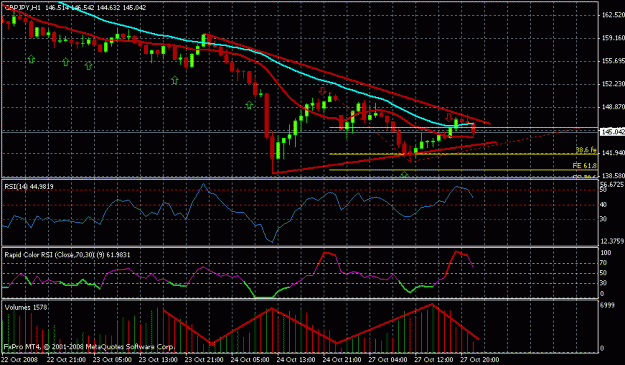Click the 56.6725 value on the RSI scale
625x365 pixels.
611,184
